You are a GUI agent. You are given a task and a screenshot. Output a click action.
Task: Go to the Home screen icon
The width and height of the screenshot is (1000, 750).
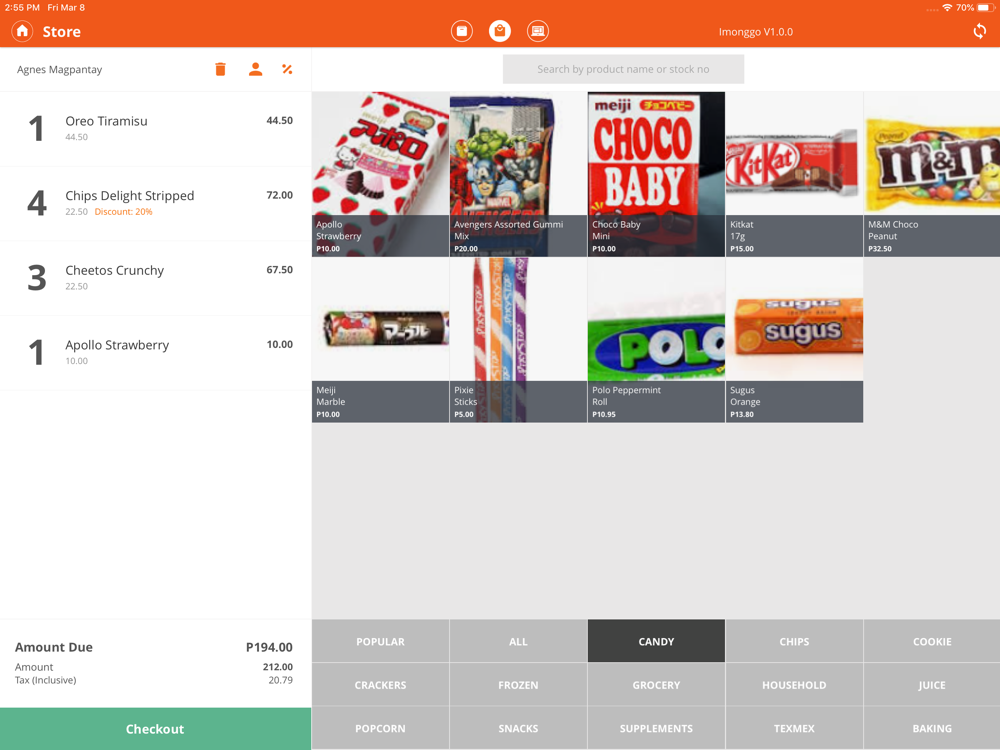(x=22, y=31)
